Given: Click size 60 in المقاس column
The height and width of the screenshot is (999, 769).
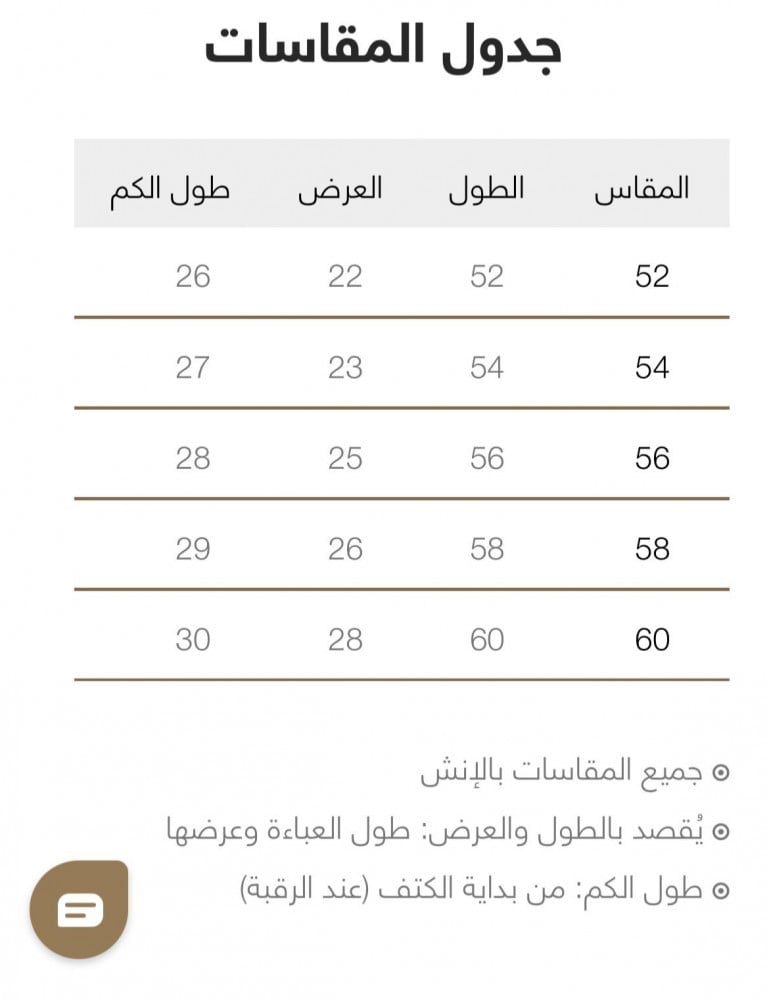Looking at the screenshot, I should pos(652,639).
